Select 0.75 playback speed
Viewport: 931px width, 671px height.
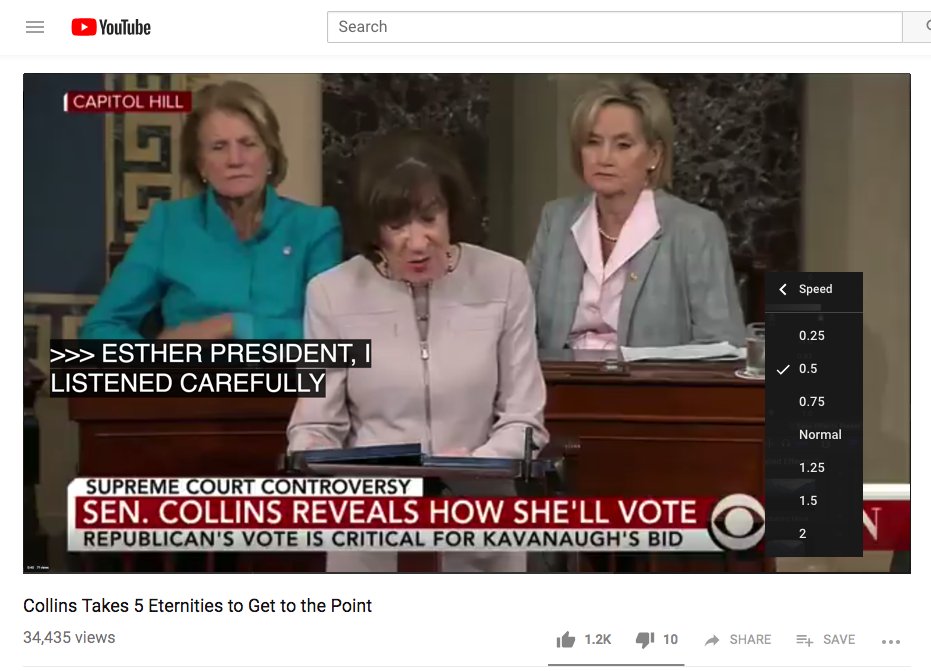coord(813,401)
